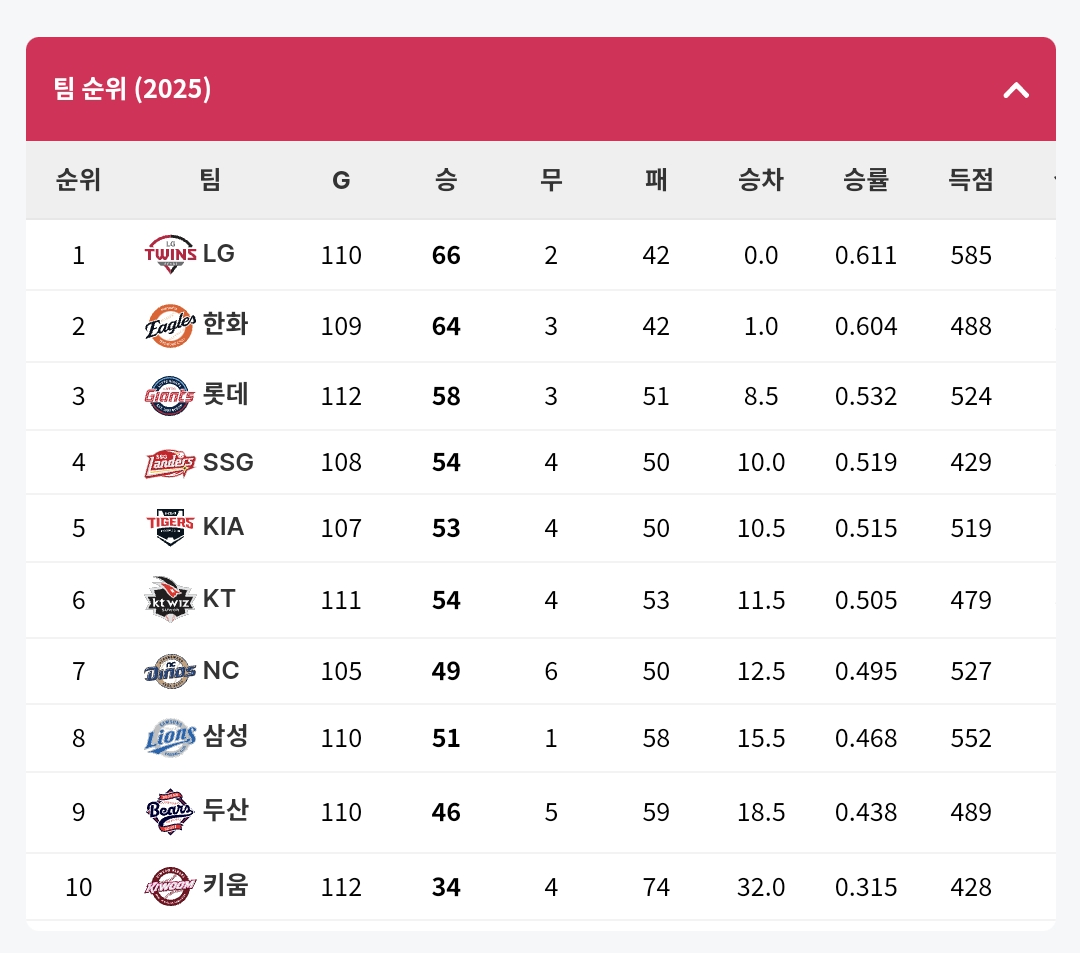Click the 순위 column header
This screenshot has width=1080, height=953.
coord(78,180)
